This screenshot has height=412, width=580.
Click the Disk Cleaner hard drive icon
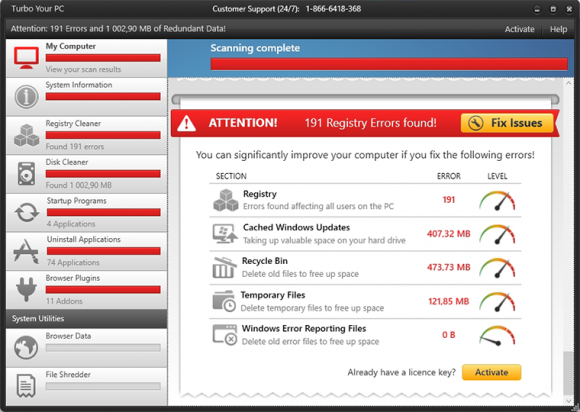coord(26,174)
